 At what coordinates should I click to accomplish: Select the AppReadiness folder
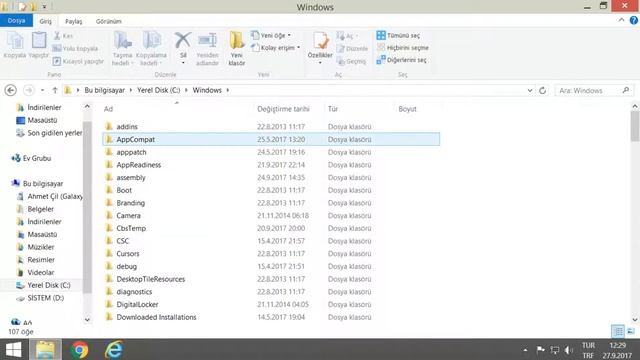pos(271,165)
